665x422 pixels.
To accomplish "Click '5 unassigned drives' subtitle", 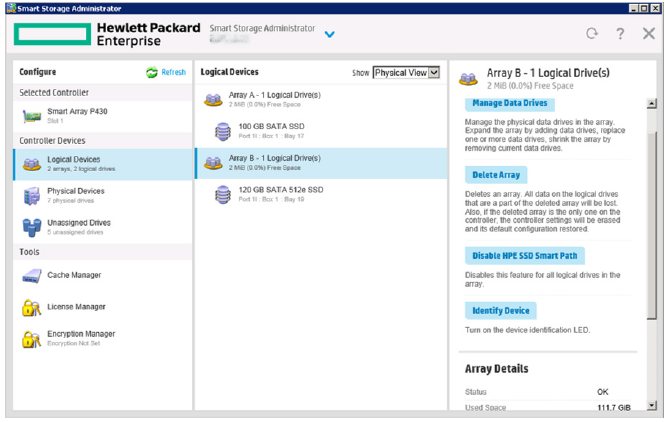I will coord(75,232).
